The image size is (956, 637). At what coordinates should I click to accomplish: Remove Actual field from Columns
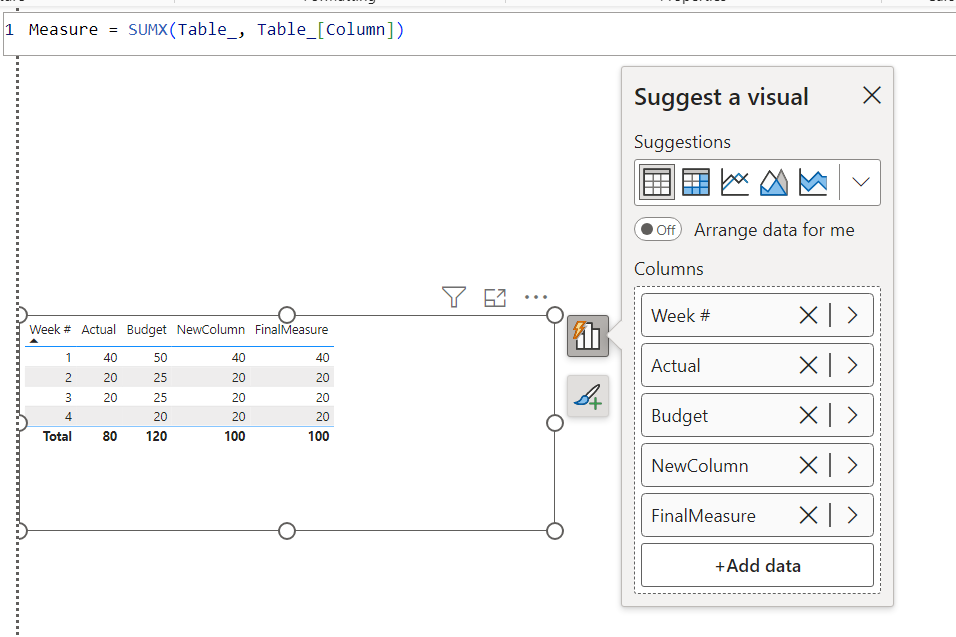pyautogui.click(x=808, y=365)
